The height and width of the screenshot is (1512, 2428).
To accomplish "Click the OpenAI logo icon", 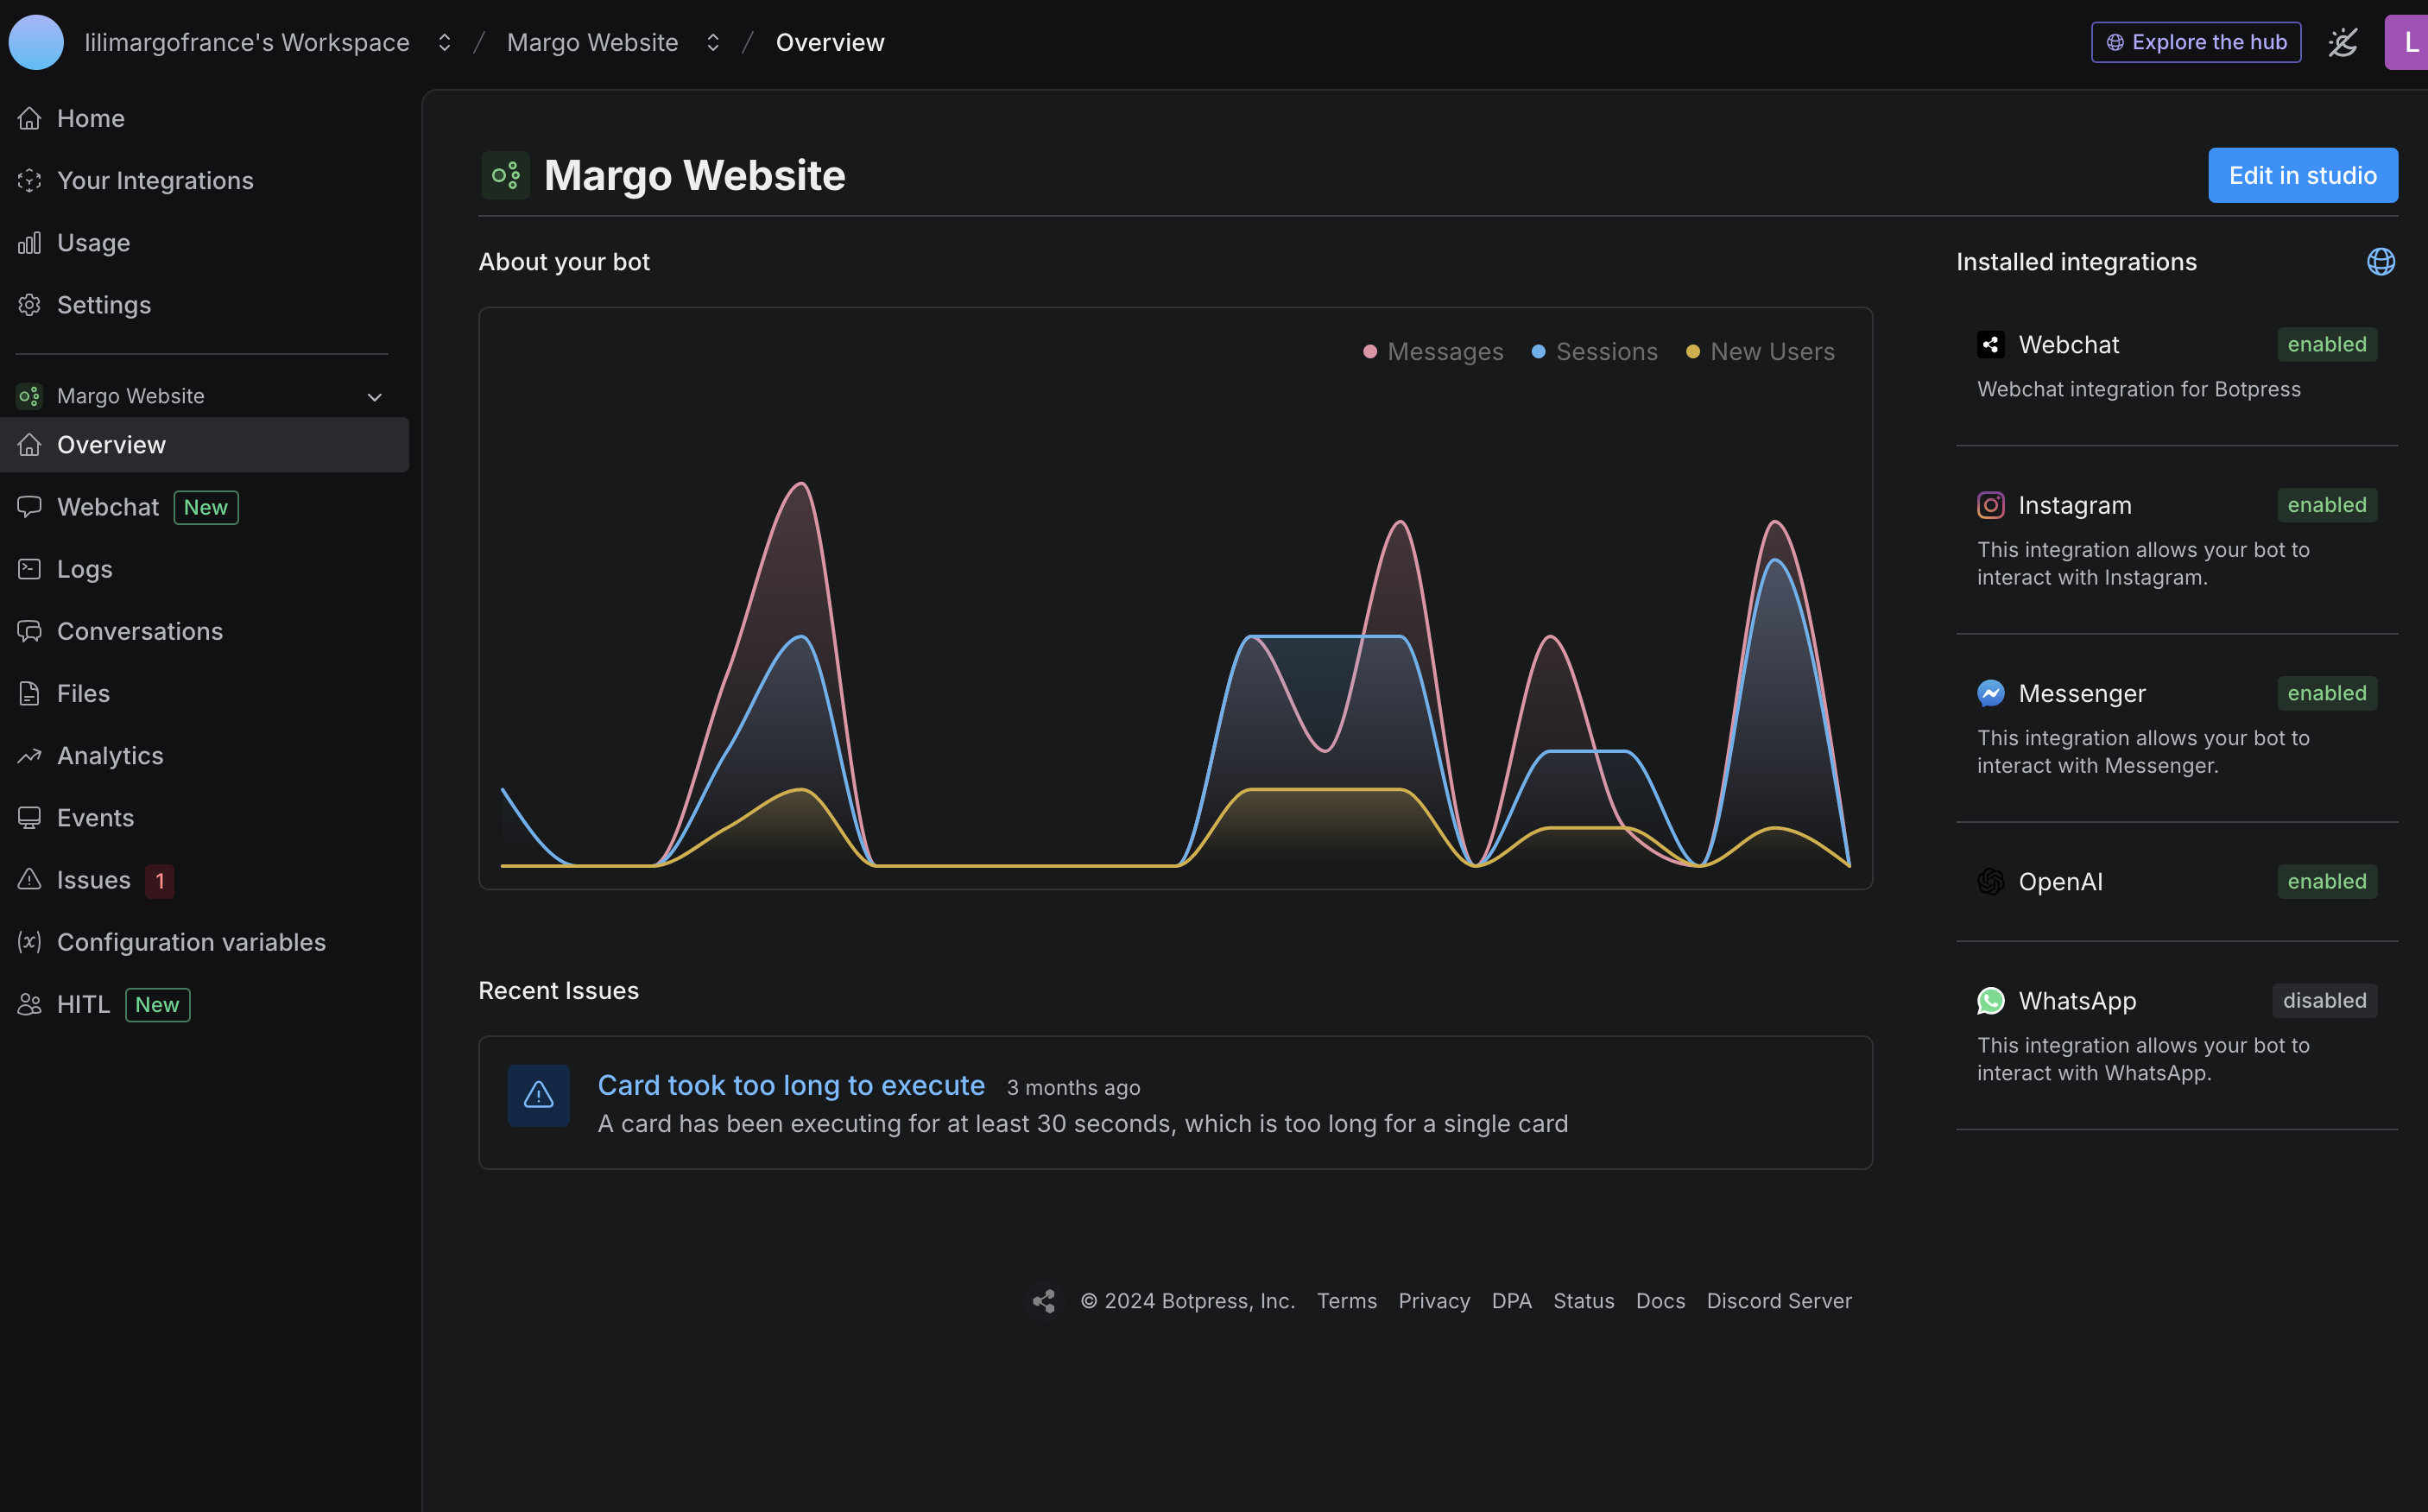I will (1991, 881).
